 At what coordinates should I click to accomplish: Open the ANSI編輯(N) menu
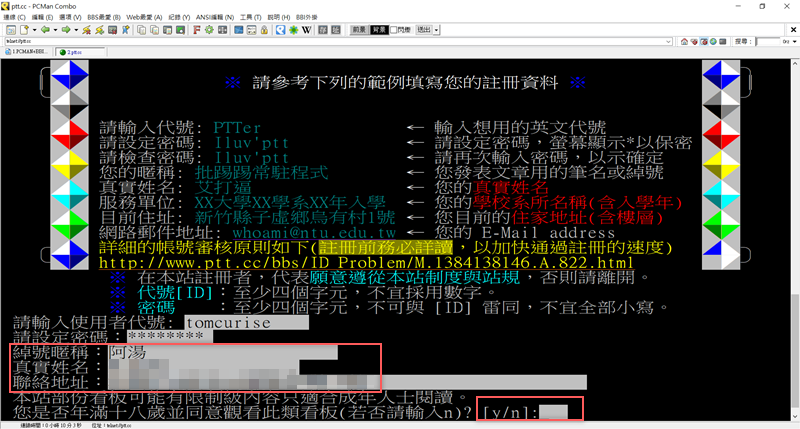tap(214, 17)
